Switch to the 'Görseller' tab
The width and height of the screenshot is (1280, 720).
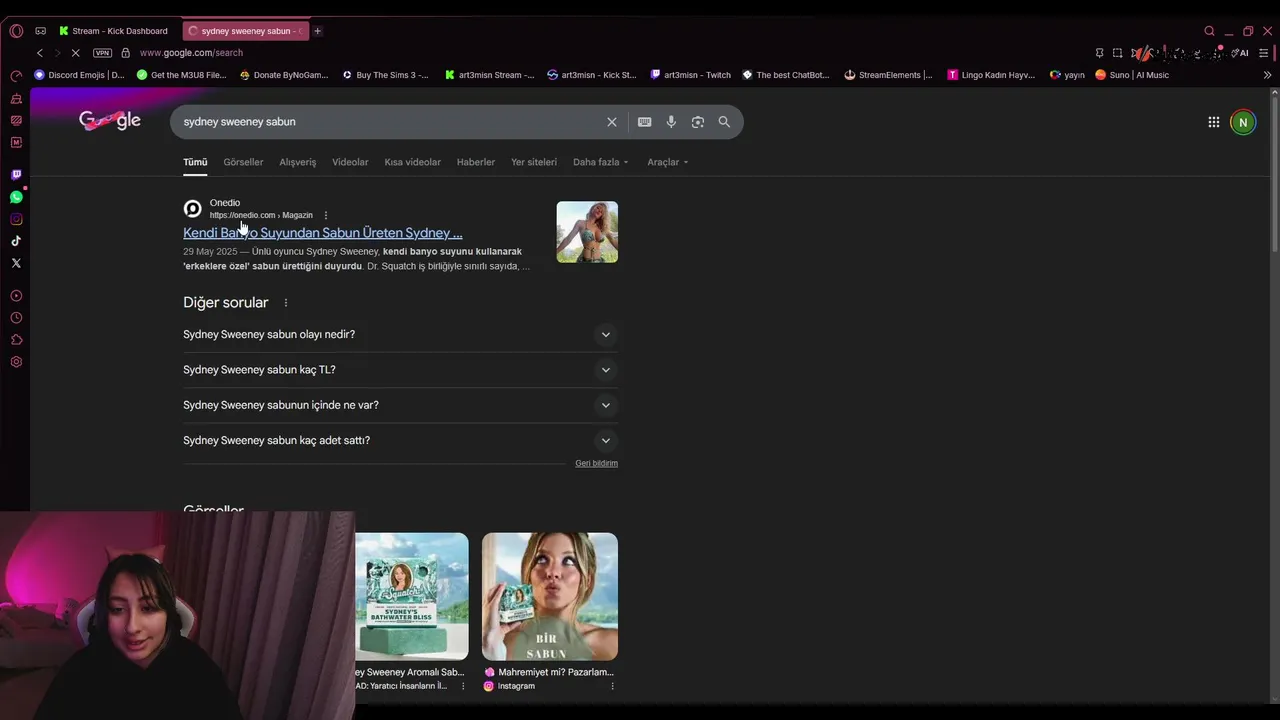pos(243,162)
